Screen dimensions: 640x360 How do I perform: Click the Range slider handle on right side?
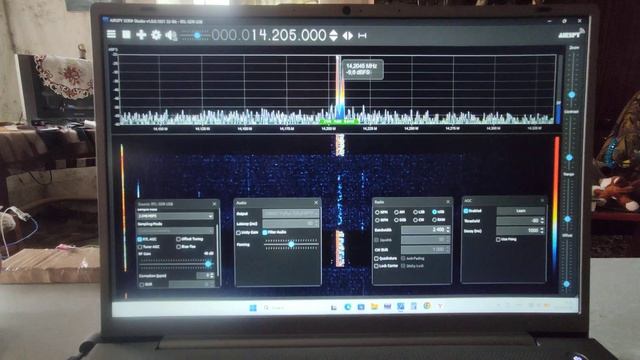coord(568,219)
